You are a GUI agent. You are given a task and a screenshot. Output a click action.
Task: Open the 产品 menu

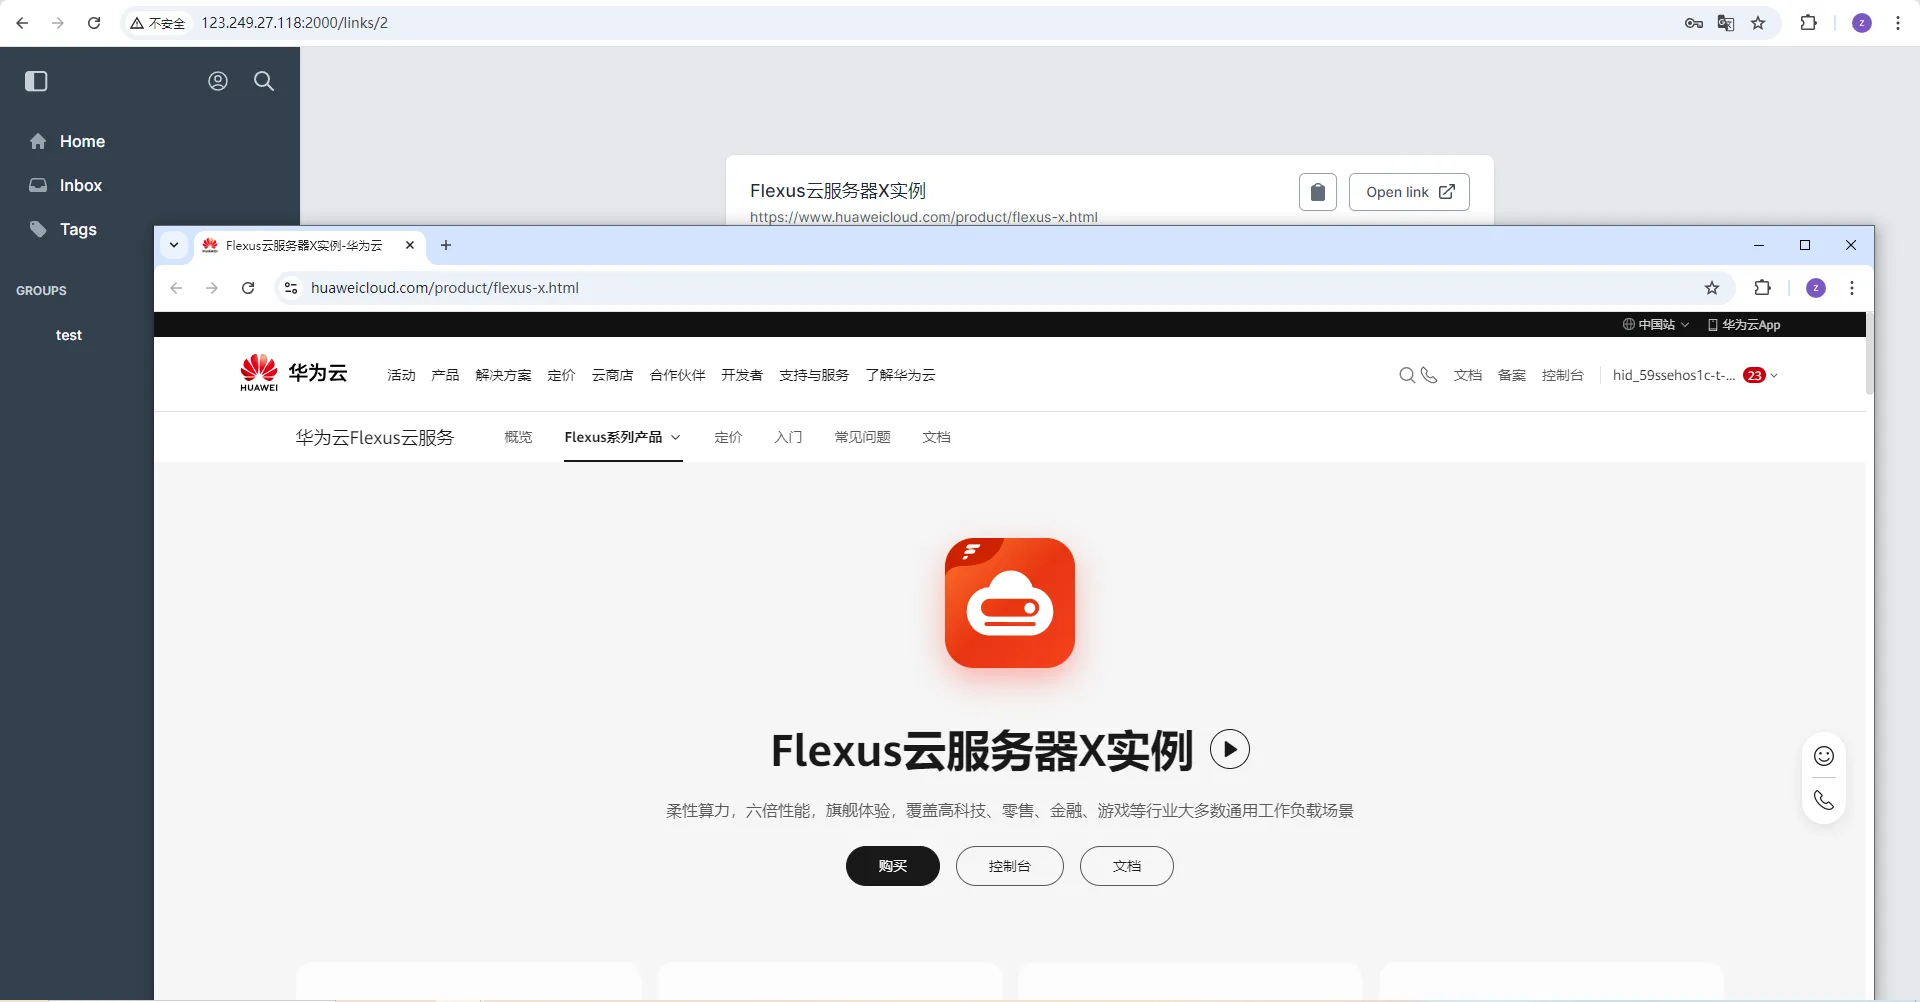pos(445,375)
